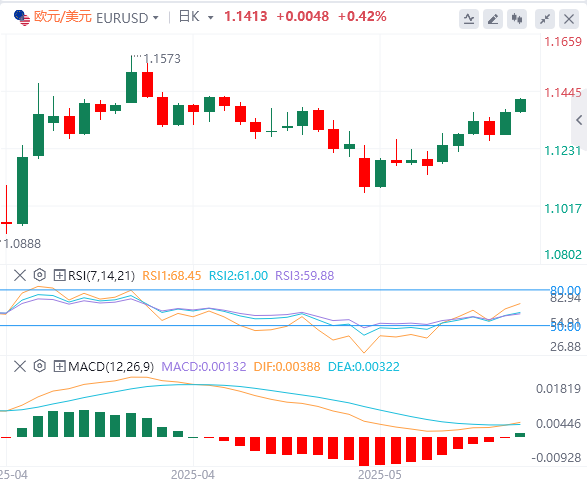Remove the RSI indicator panel
Image resolution: width=587 pixels, height=488 pixels.
pyautogui.click(x=19, y=275)
